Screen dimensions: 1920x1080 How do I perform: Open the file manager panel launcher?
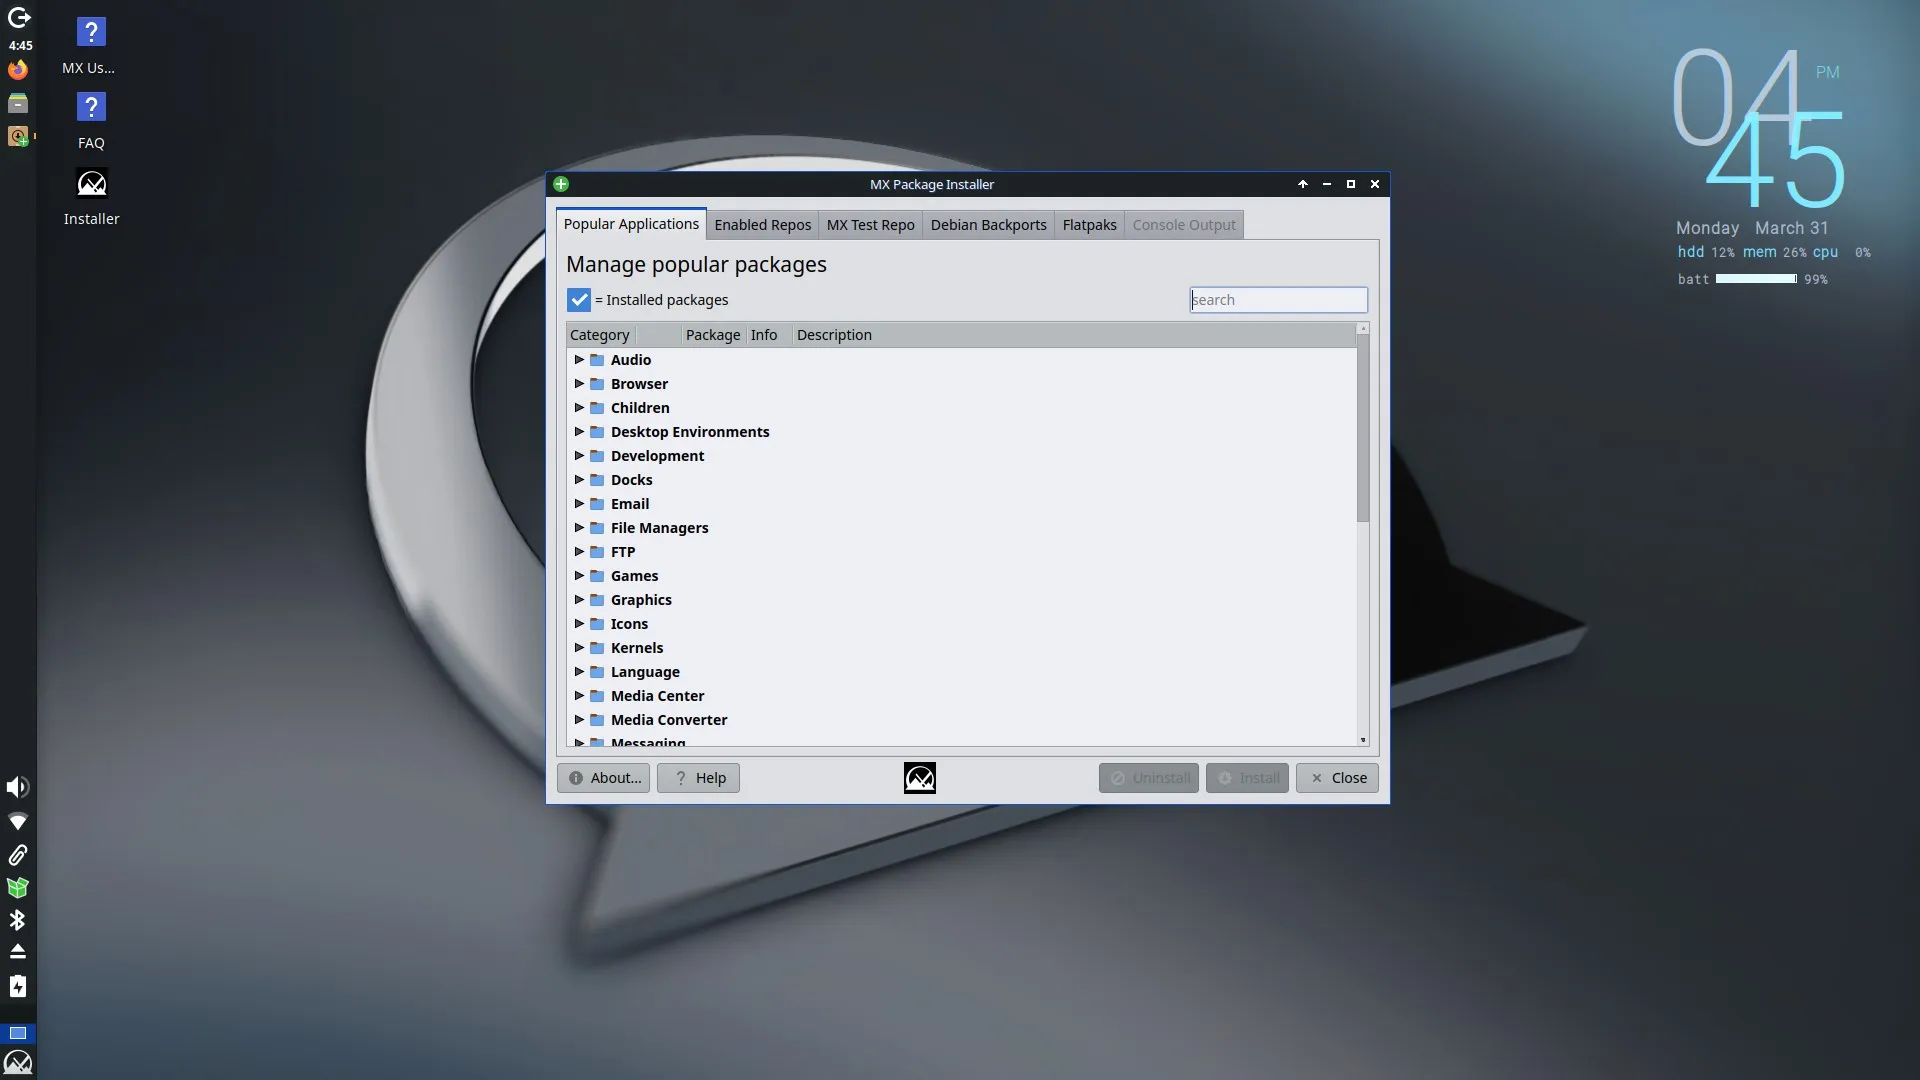point(18,103)
